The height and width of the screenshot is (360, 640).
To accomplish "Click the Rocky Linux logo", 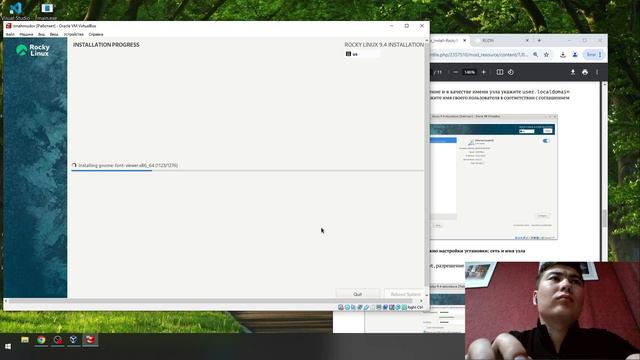I will coord(33,50).
